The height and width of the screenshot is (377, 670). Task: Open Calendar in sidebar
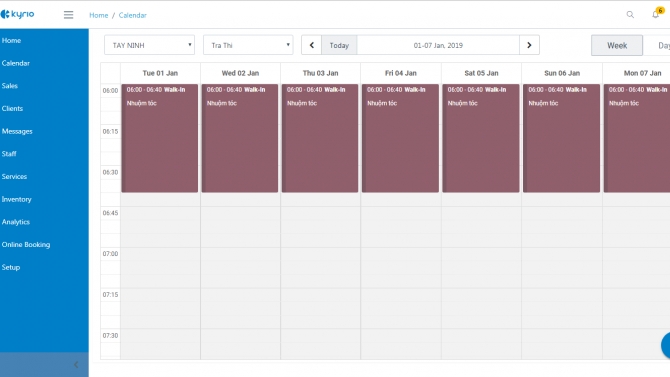(15, 63)
